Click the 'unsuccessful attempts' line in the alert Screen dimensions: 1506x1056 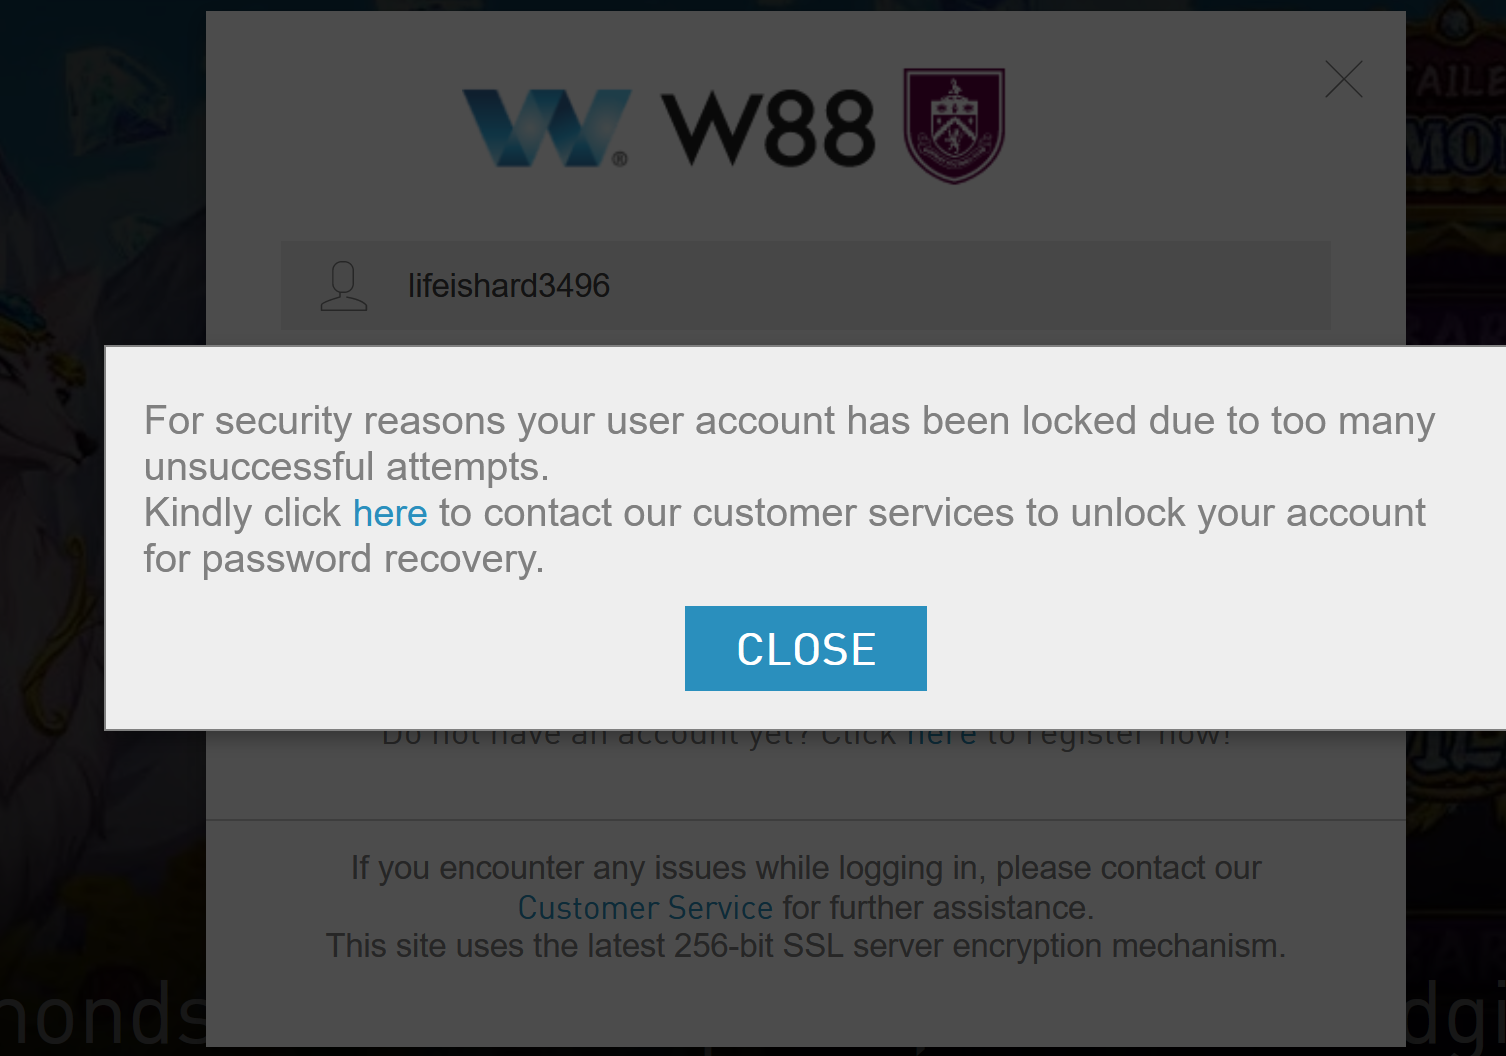(346, 467)
